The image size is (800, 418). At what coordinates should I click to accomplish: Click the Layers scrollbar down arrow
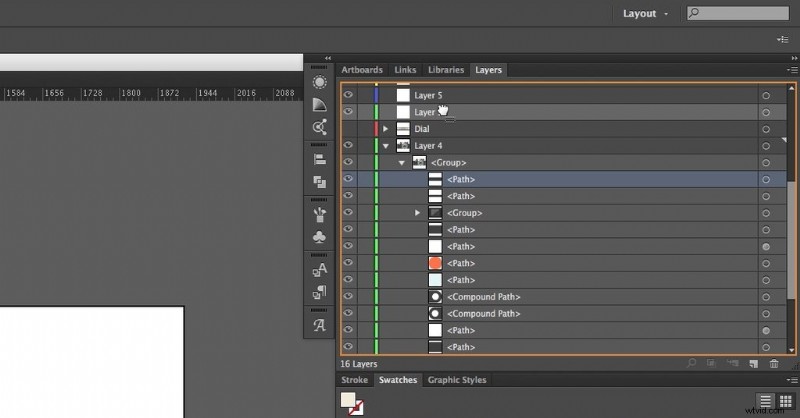click(791, 350)
